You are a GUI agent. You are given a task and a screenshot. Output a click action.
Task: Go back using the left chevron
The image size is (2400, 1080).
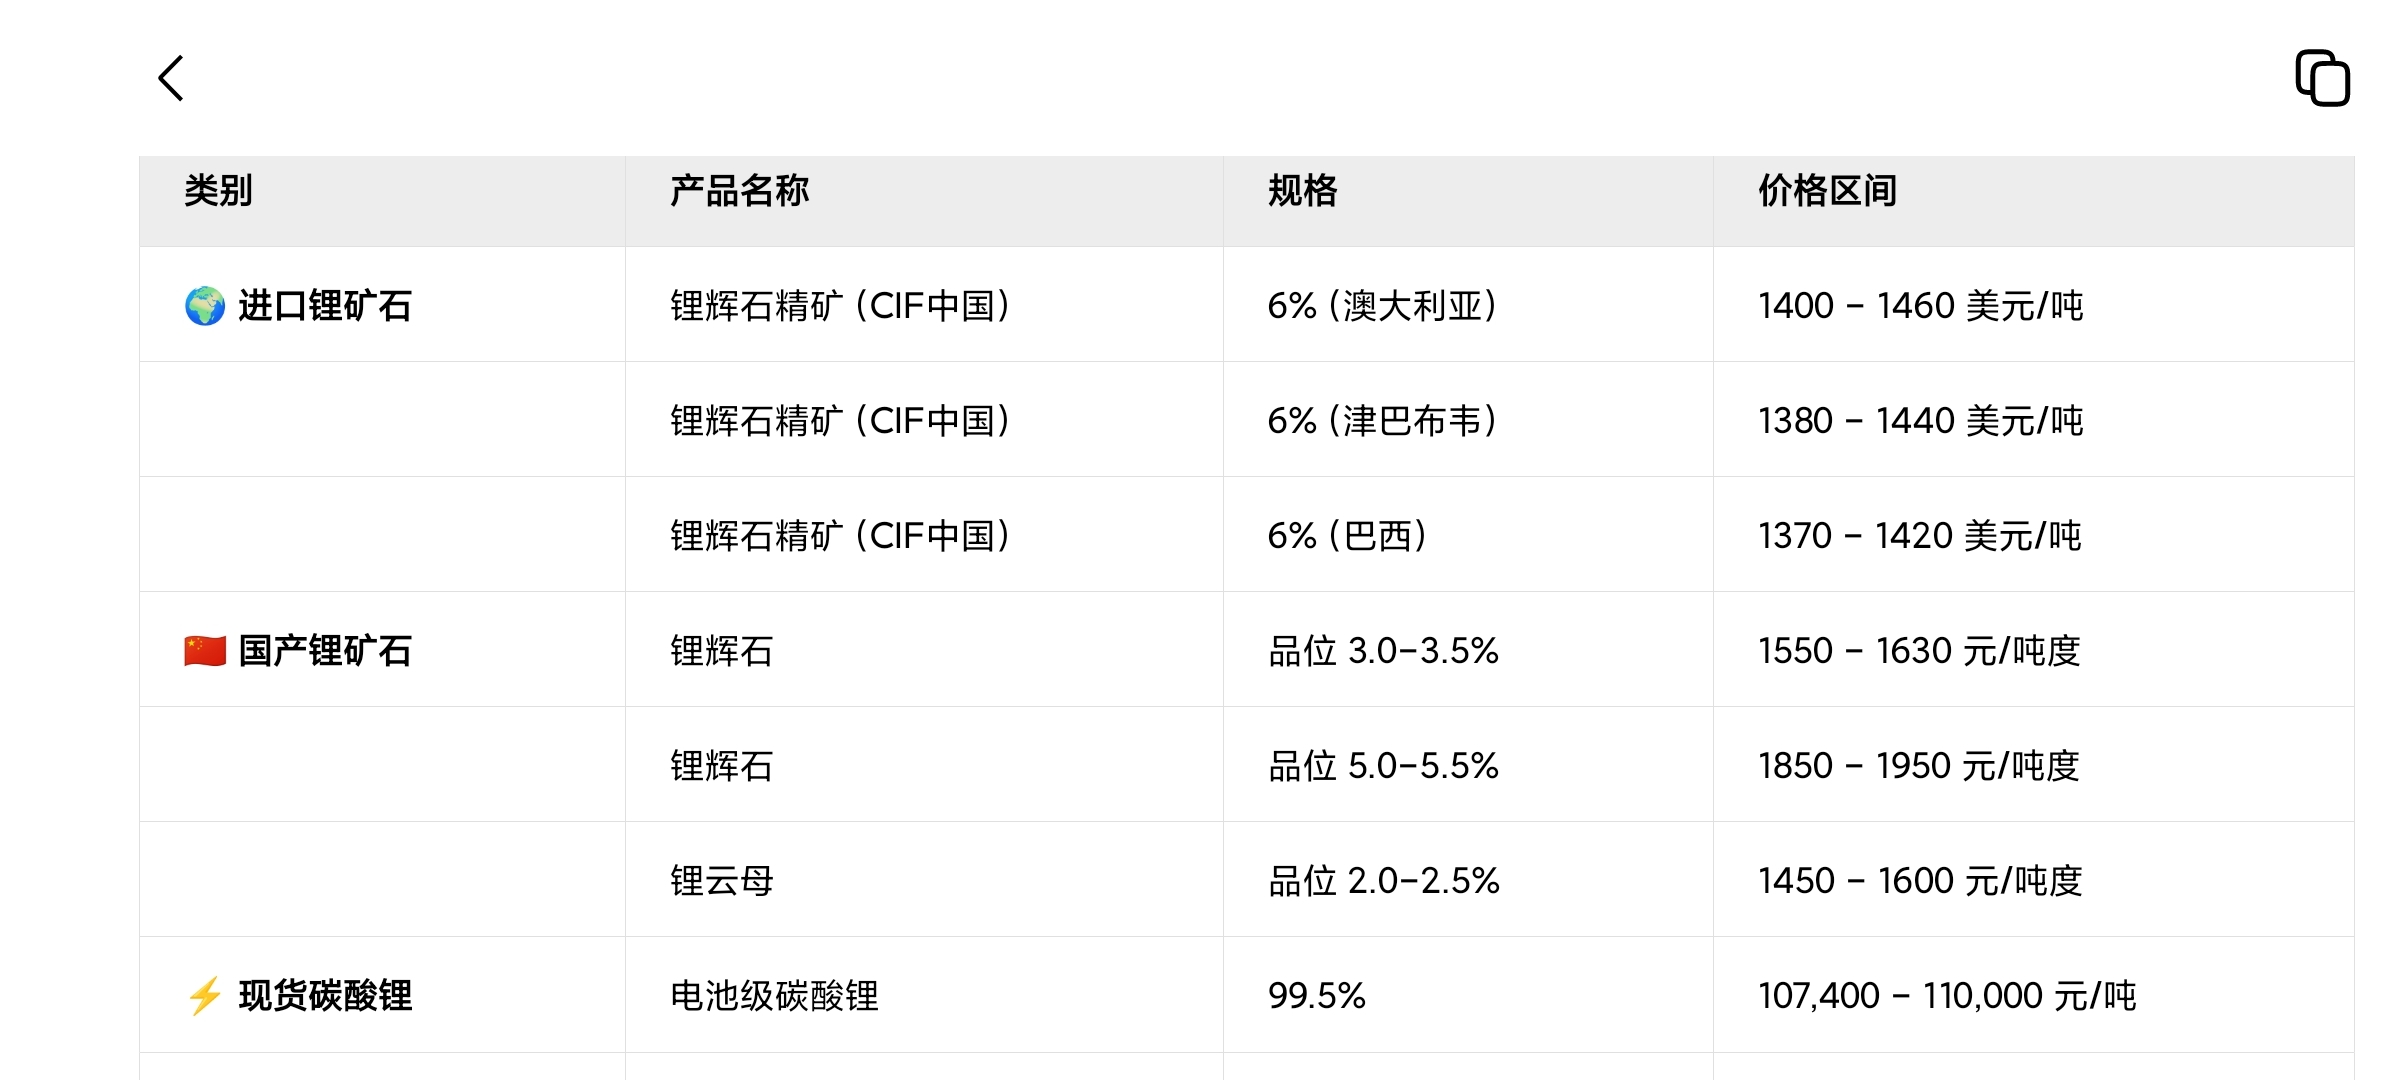171,78
